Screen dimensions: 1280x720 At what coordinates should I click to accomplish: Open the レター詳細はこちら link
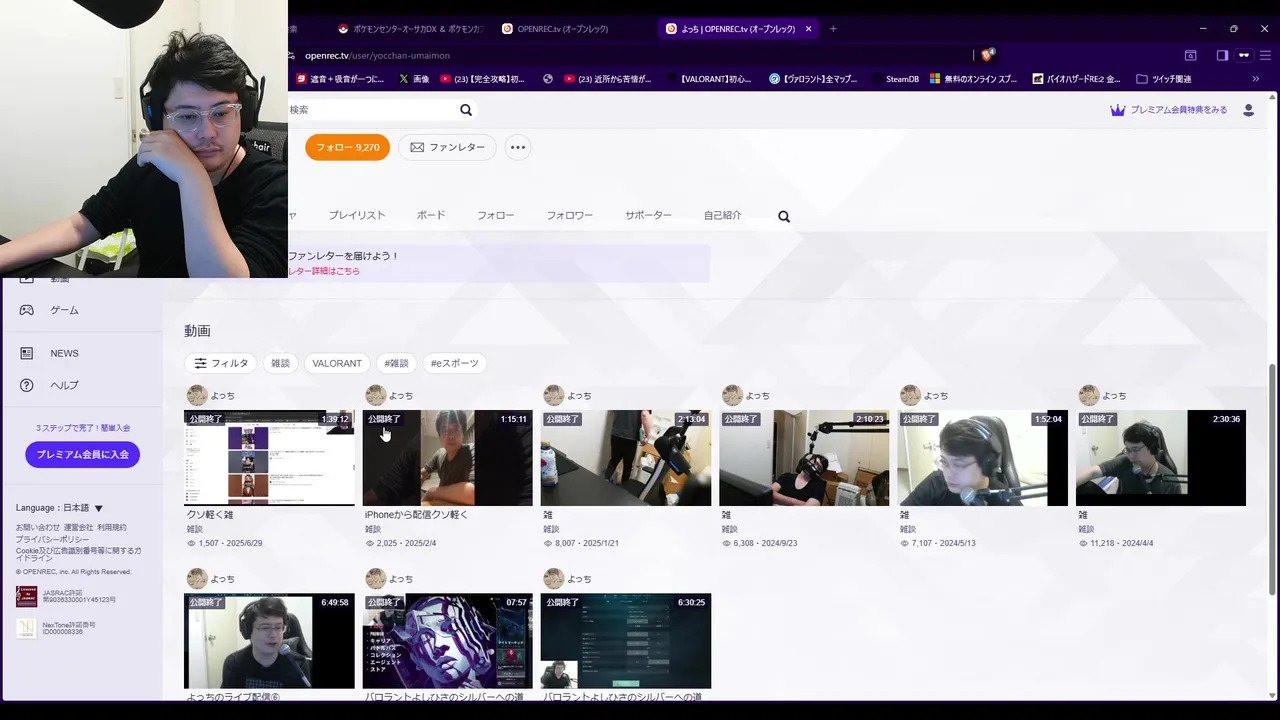(324, 271)
